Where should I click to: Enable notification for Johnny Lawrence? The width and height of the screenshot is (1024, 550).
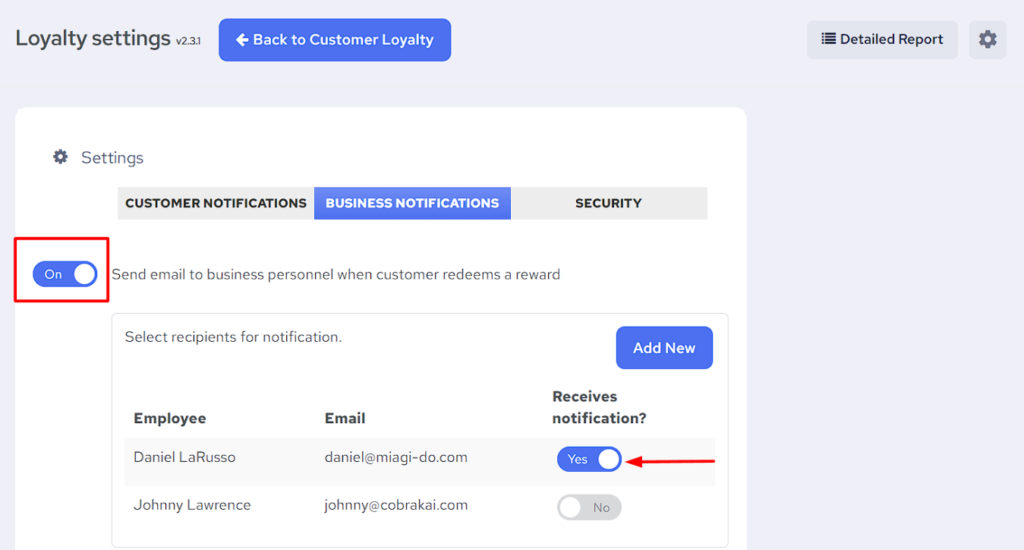pos(589,507)
